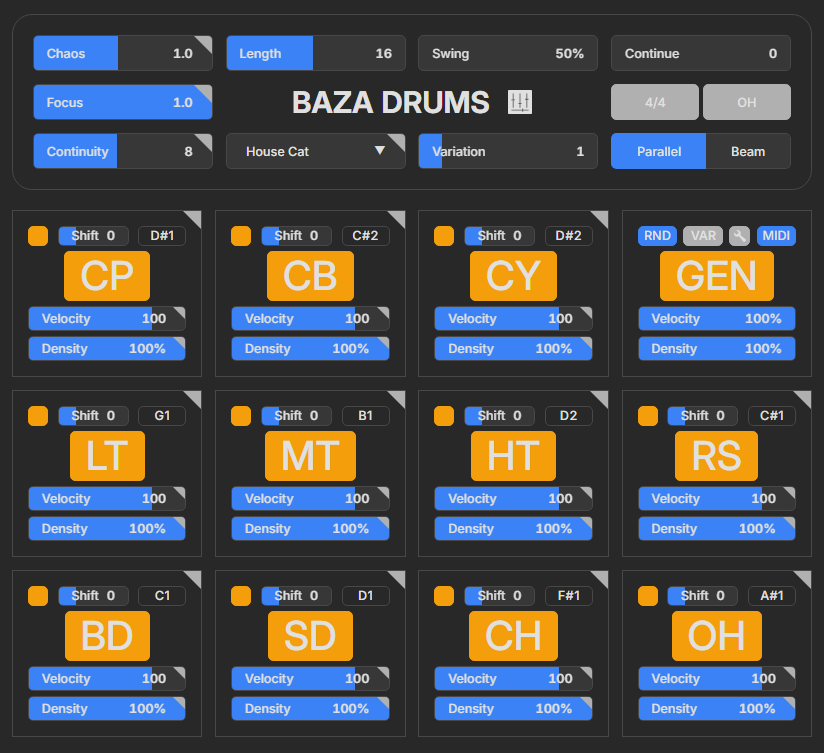
Task: Trigger the CP clap pad
Action: click(107, 276)
